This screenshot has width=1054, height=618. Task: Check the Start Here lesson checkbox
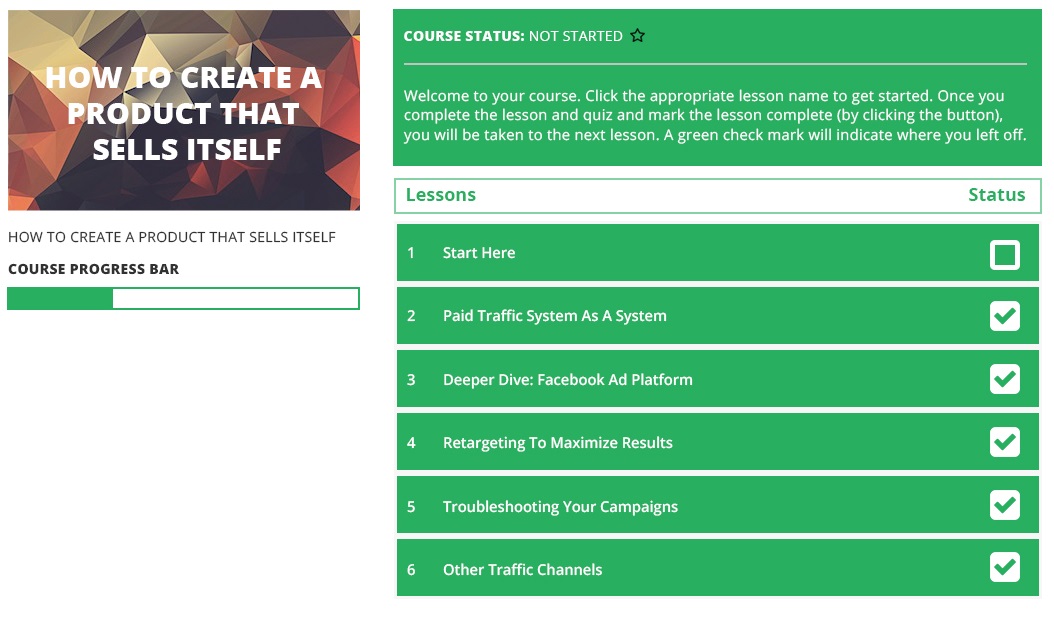point(1004,254)
